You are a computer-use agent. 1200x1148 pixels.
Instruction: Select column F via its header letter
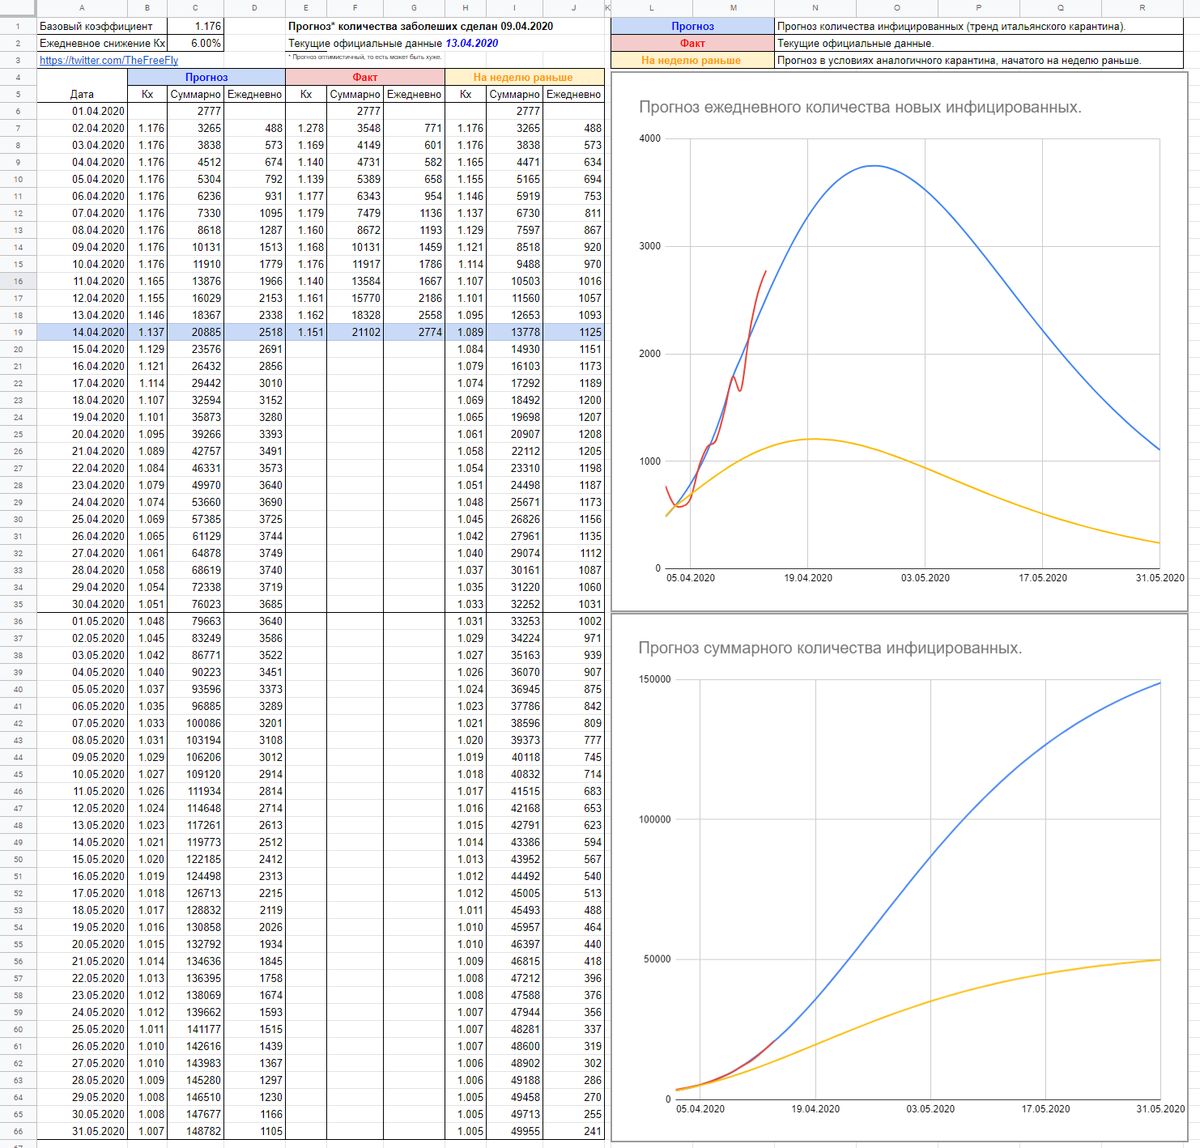[355, 8]
